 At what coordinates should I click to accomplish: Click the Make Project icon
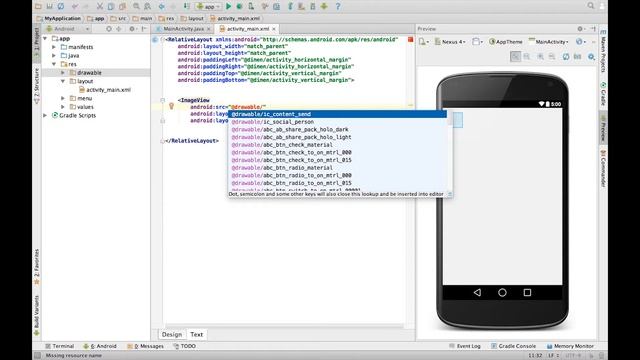click(x=187, y=6)
